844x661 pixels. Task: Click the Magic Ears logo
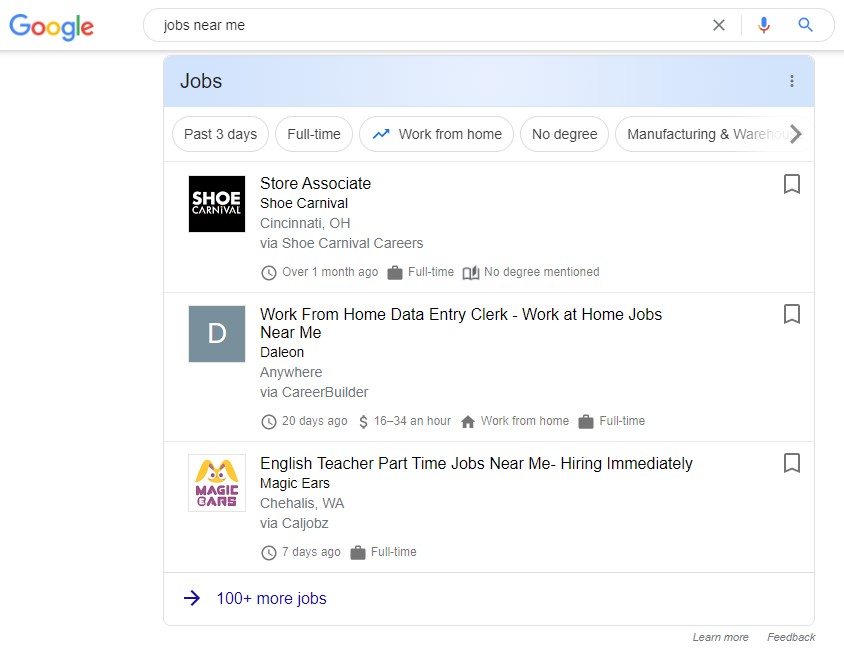[217, 483]
